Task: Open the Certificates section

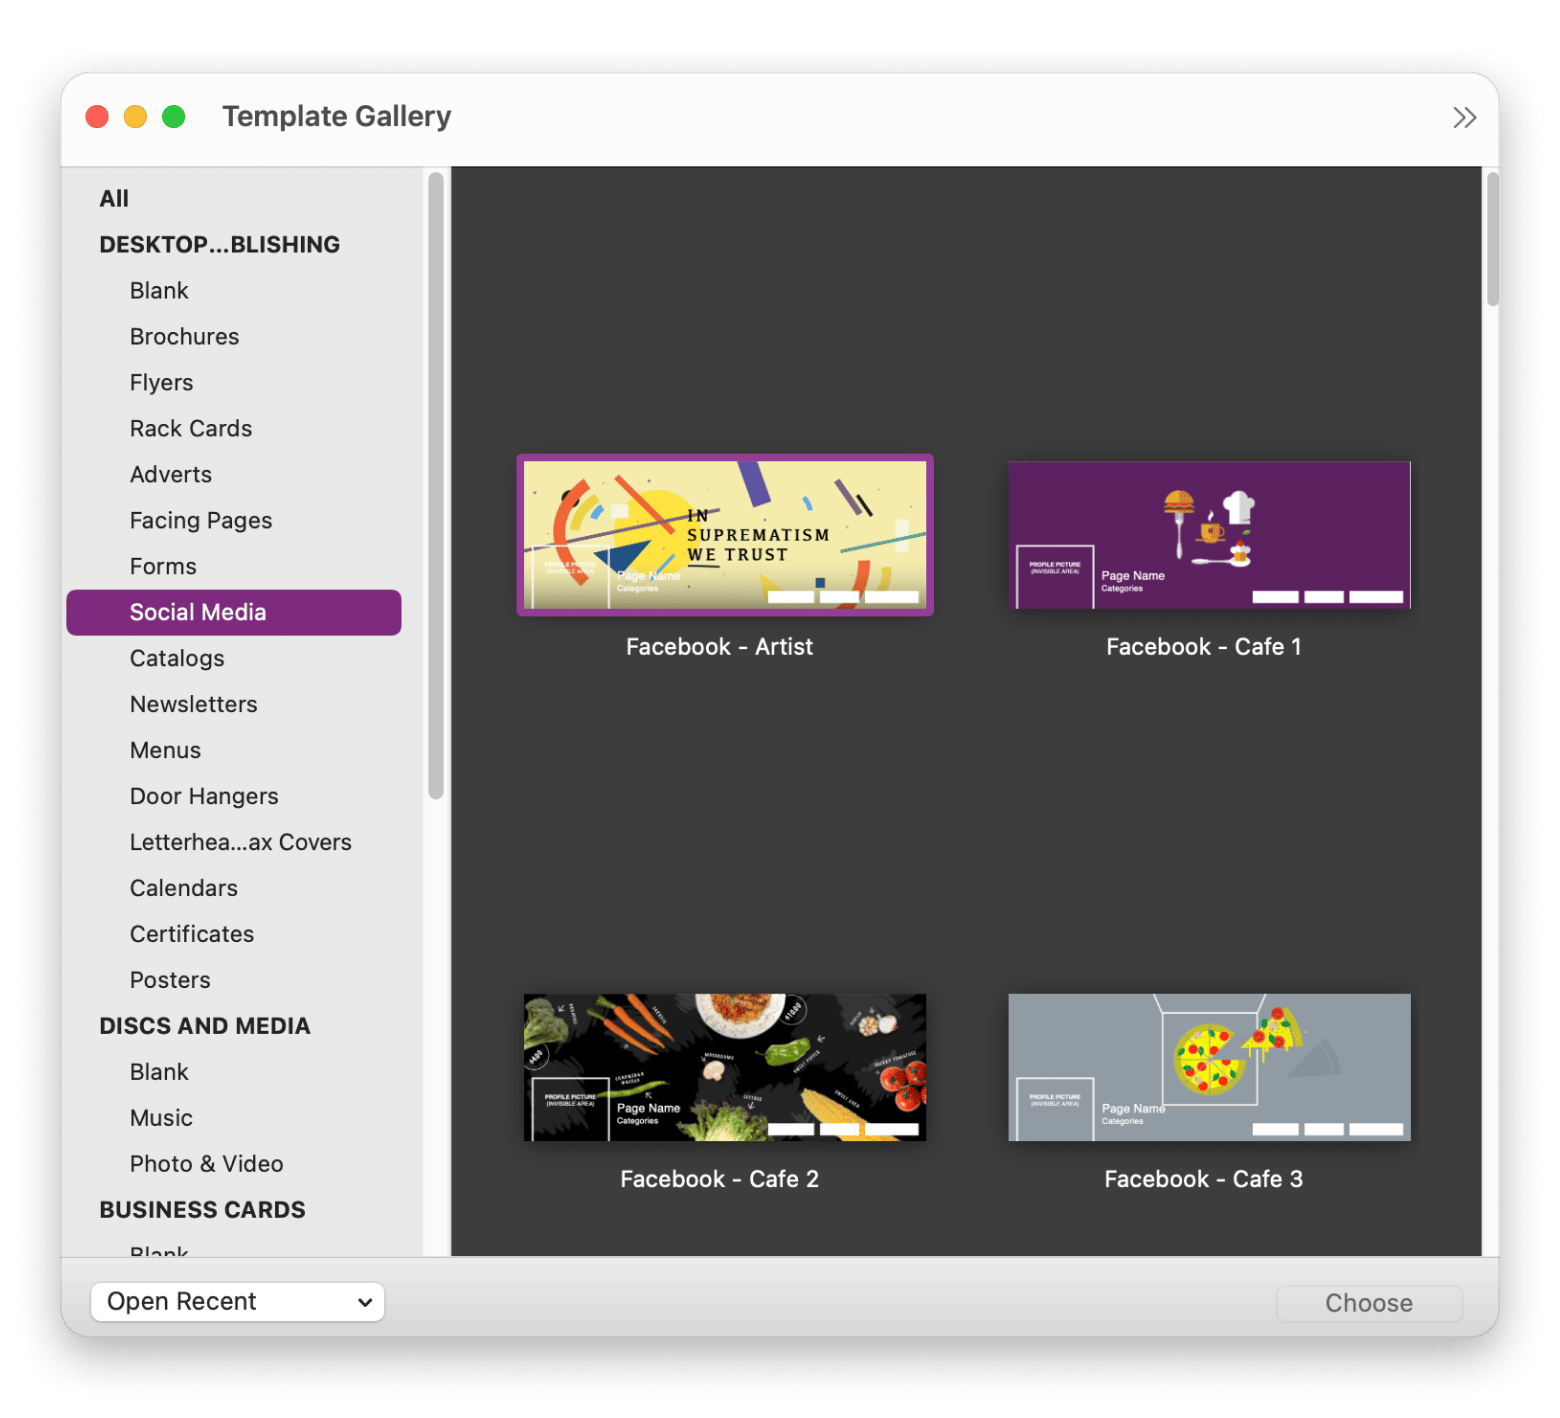Action: coord(192,933)
